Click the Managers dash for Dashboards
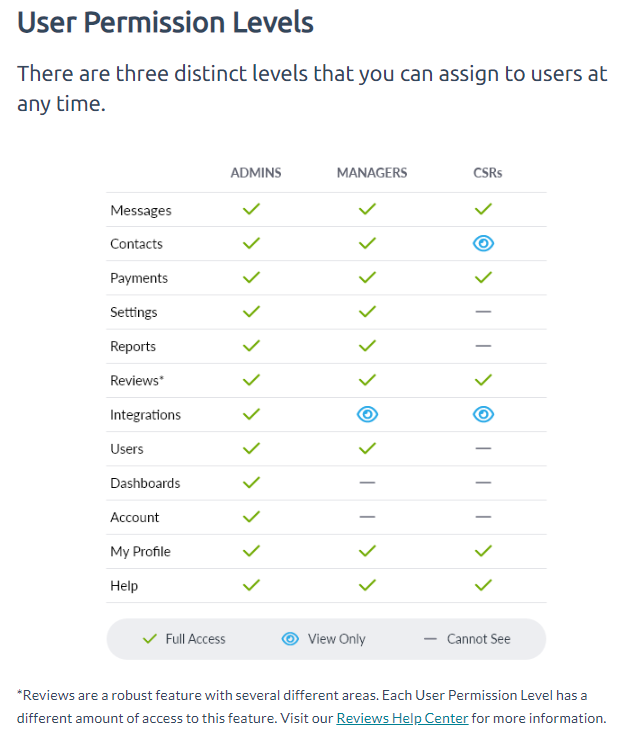The image size is (631, 735). coord(367,483)
